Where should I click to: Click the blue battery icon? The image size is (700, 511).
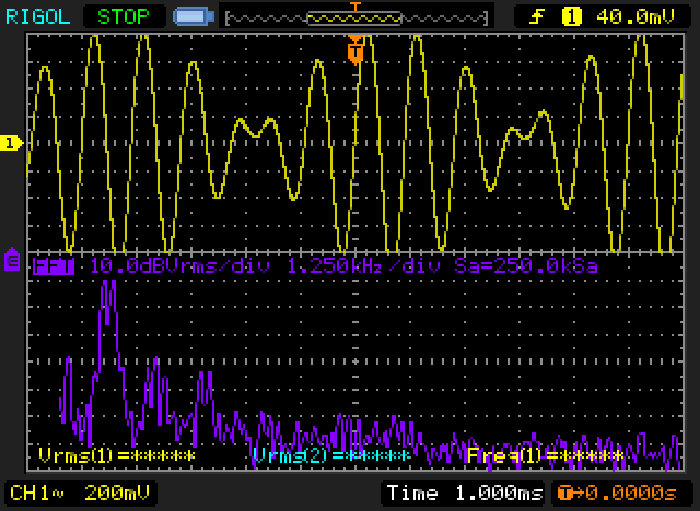[193, 17]
